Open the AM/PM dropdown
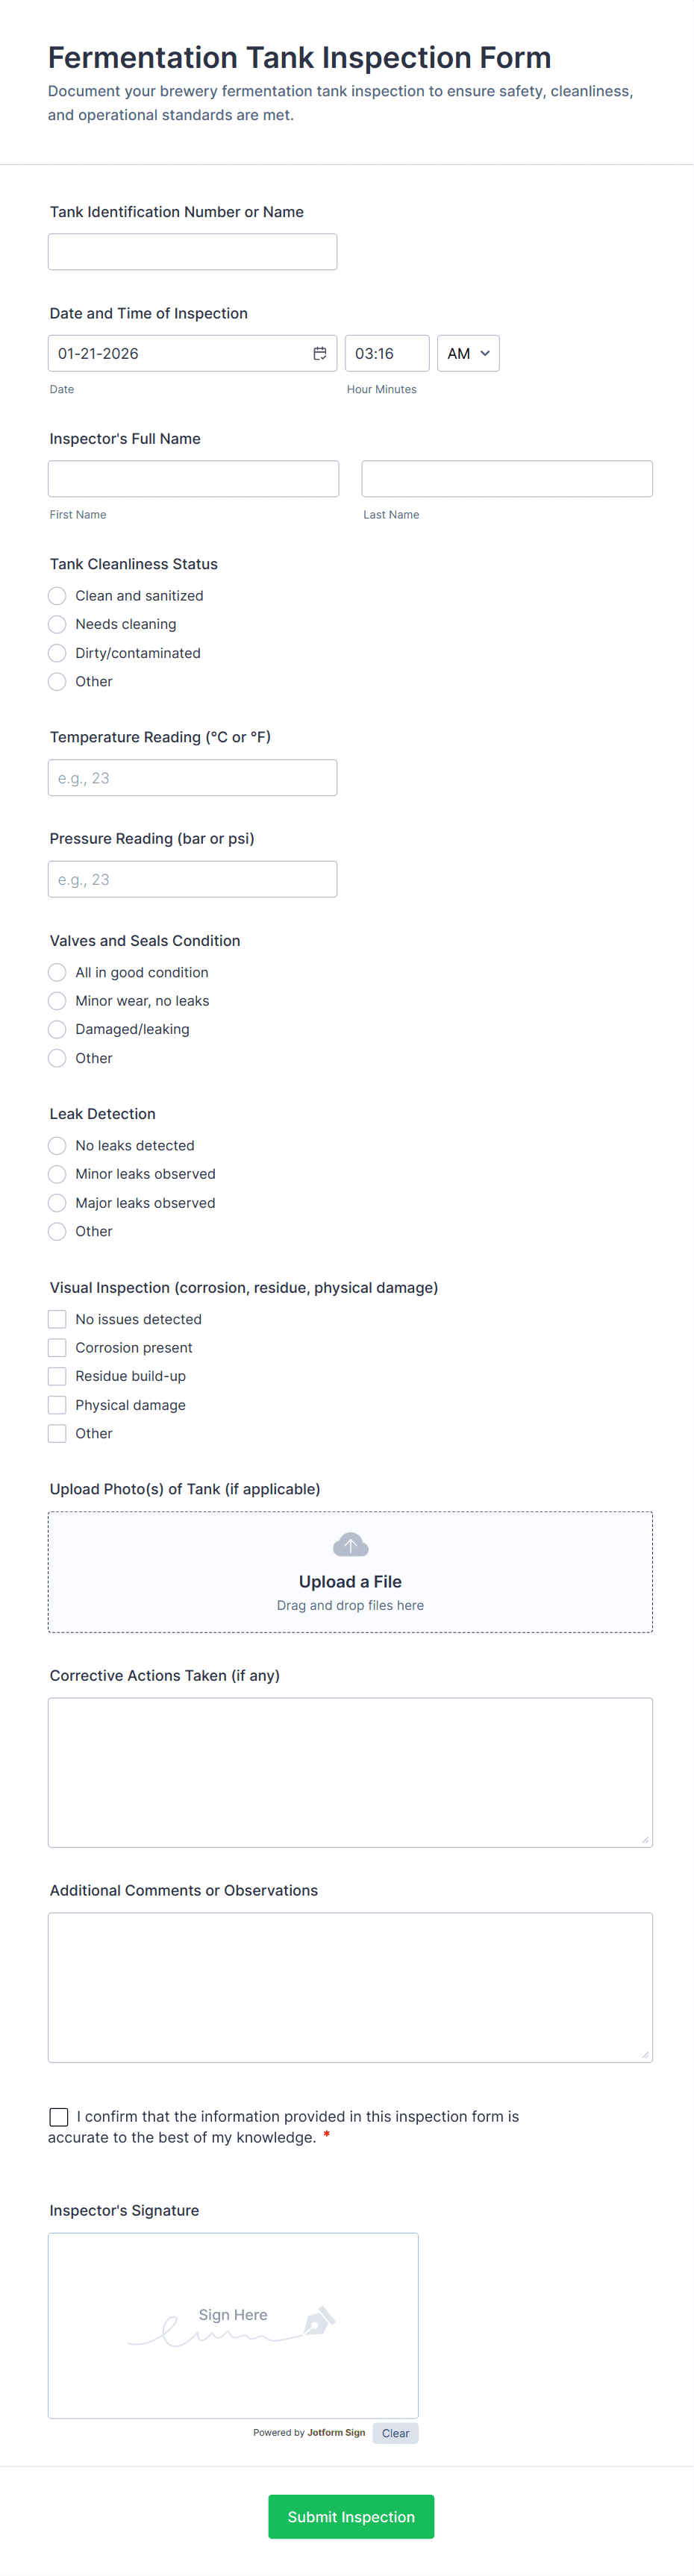Screen dimensions: 694x2576 tap(467, 353)
